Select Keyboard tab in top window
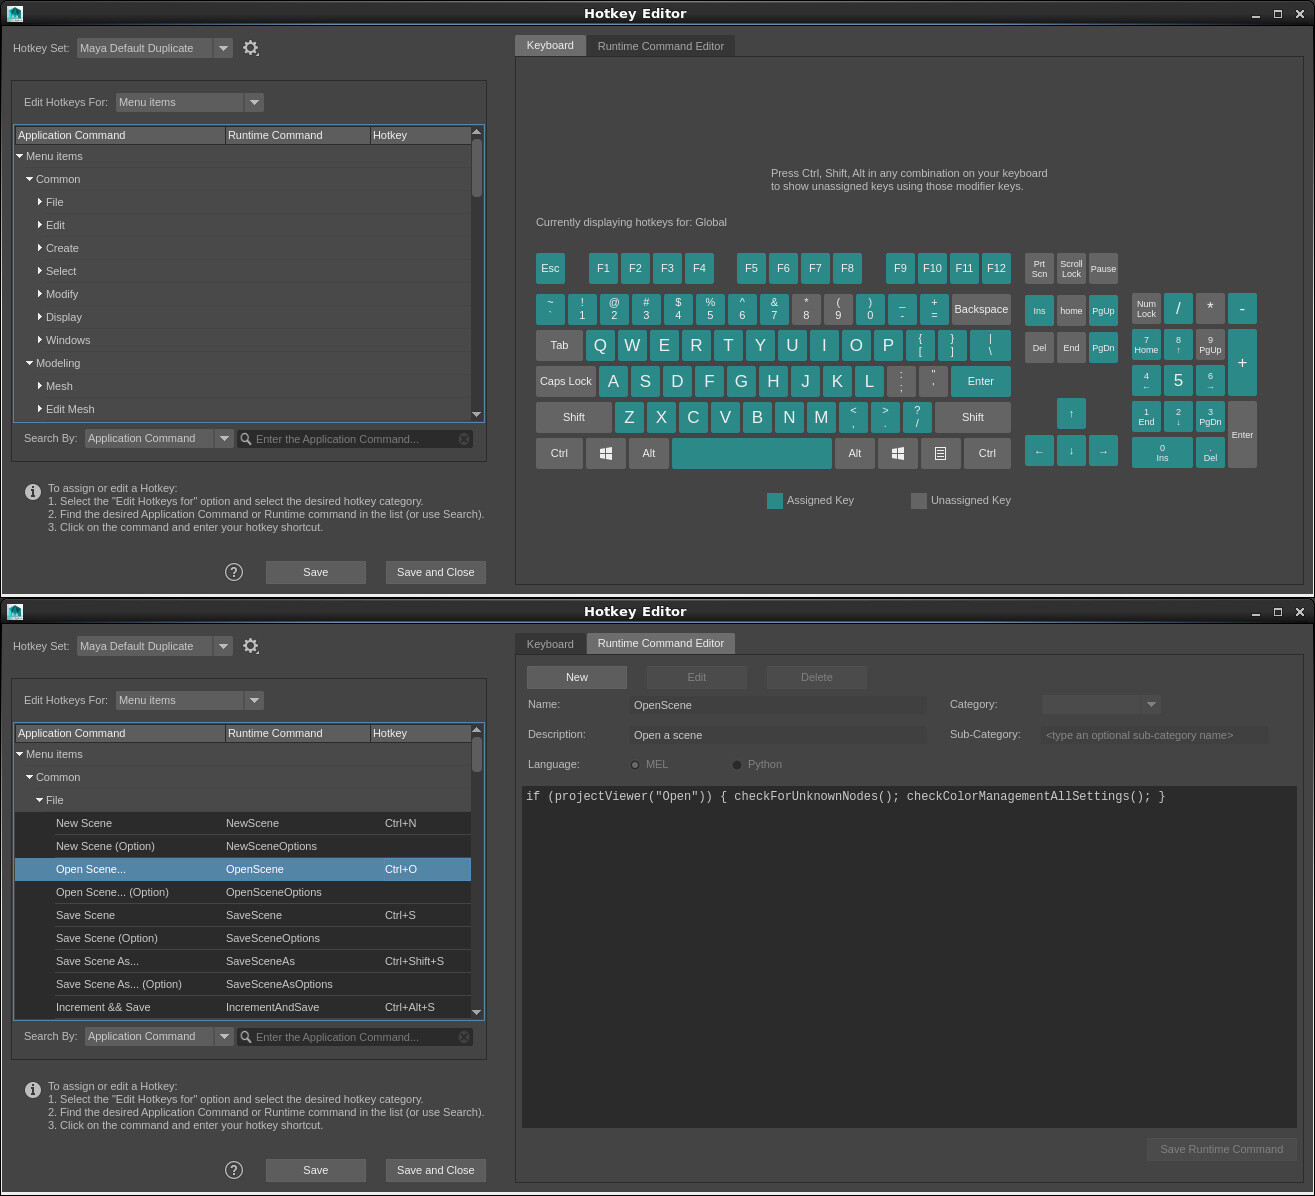The image size is (1315, 1196). [x=550, y=45]
